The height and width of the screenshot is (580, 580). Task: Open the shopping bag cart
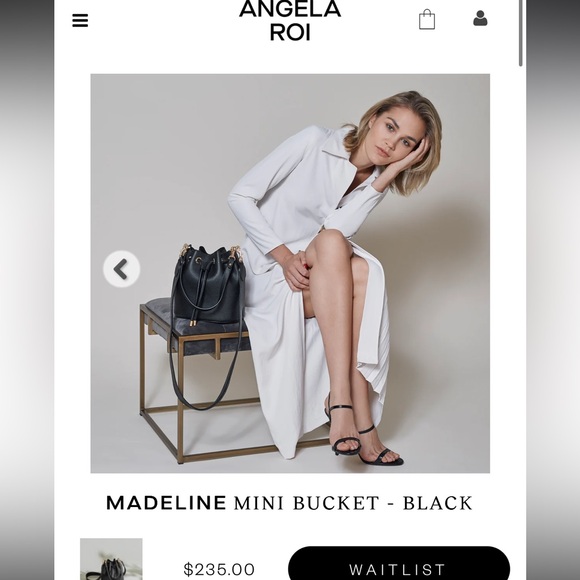click(426, 19)
